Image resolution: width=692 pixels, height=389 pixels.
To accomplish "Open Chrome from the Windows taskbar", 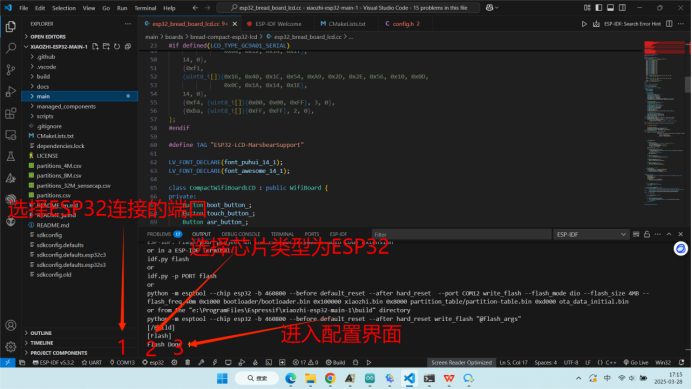I will [330, 378].
